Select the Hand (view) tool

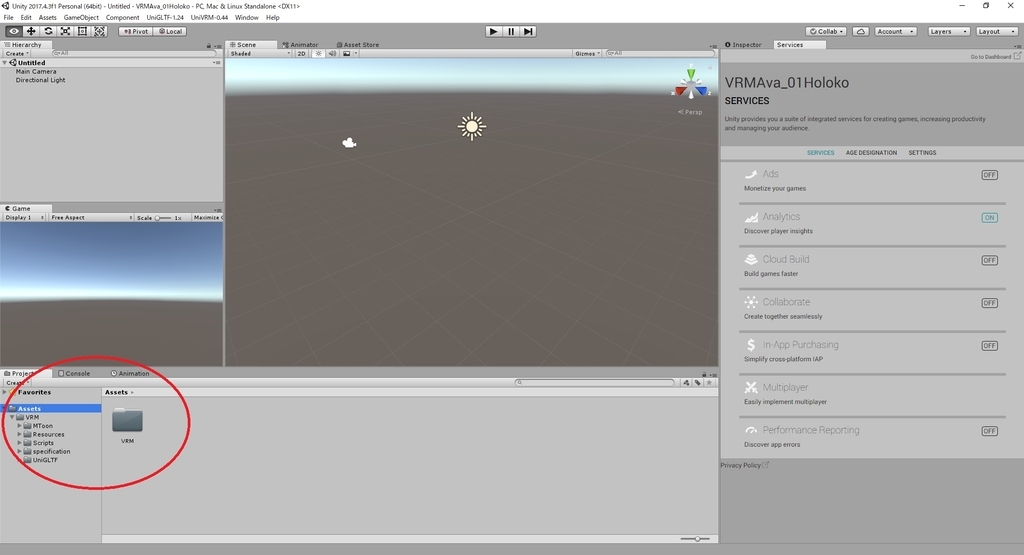[x=14, y=31]
